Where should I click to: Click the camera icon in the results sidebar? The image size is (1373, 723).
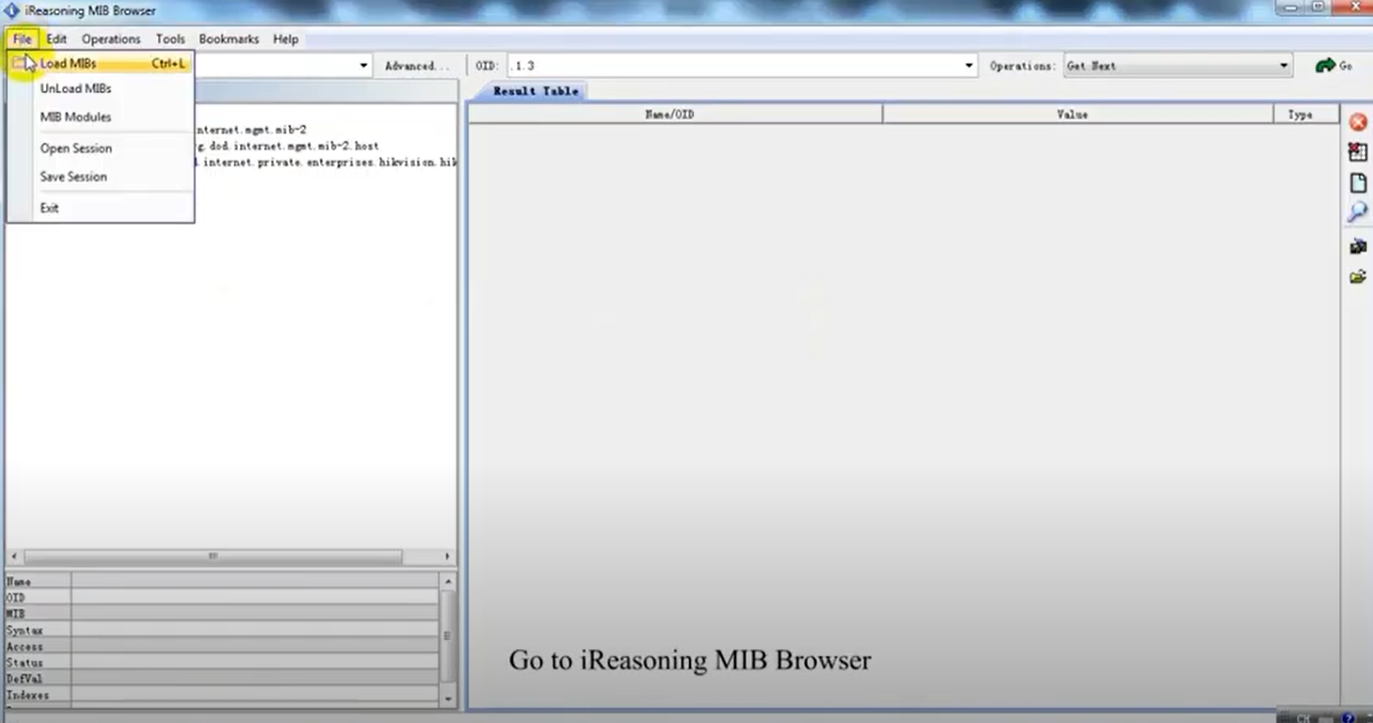click(1358, 246)
